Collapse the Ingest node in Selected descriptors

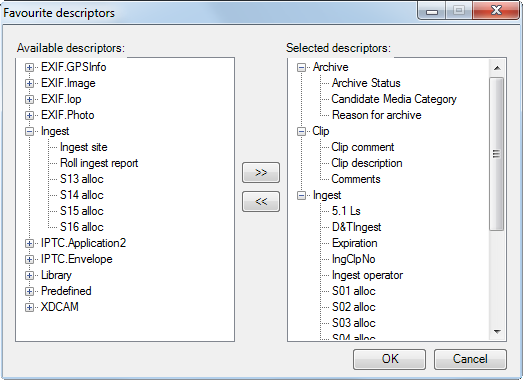(301, 196)
